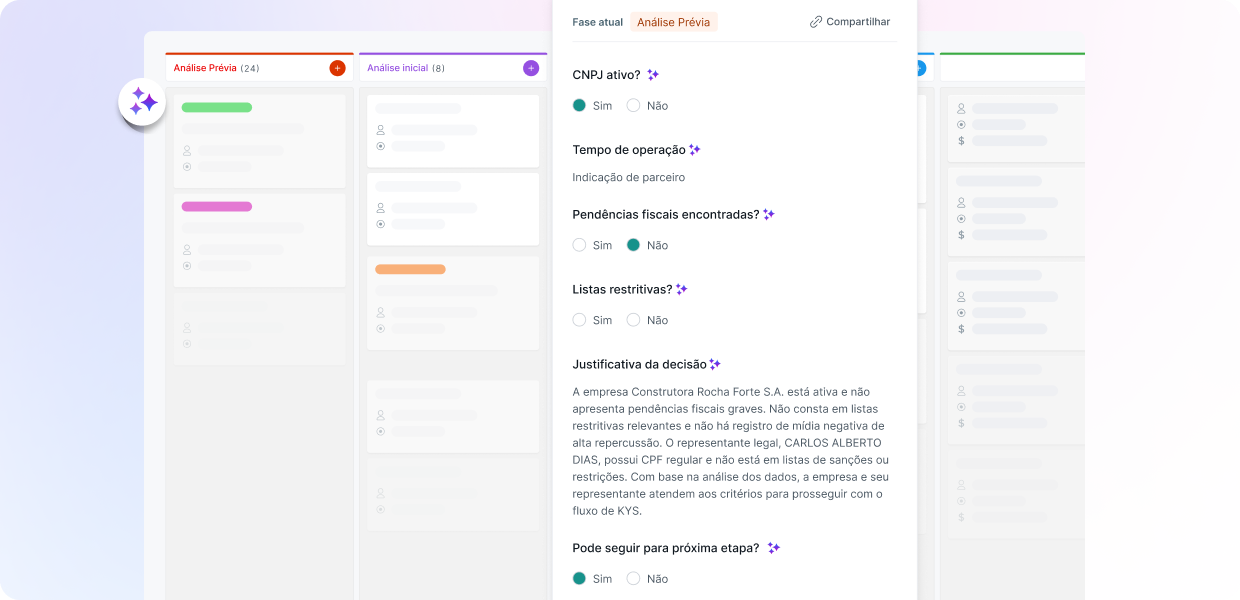Viewport: 1240px width, 600px height.
Task: Add card to Análise inicial column
Action: click(531, 68)
